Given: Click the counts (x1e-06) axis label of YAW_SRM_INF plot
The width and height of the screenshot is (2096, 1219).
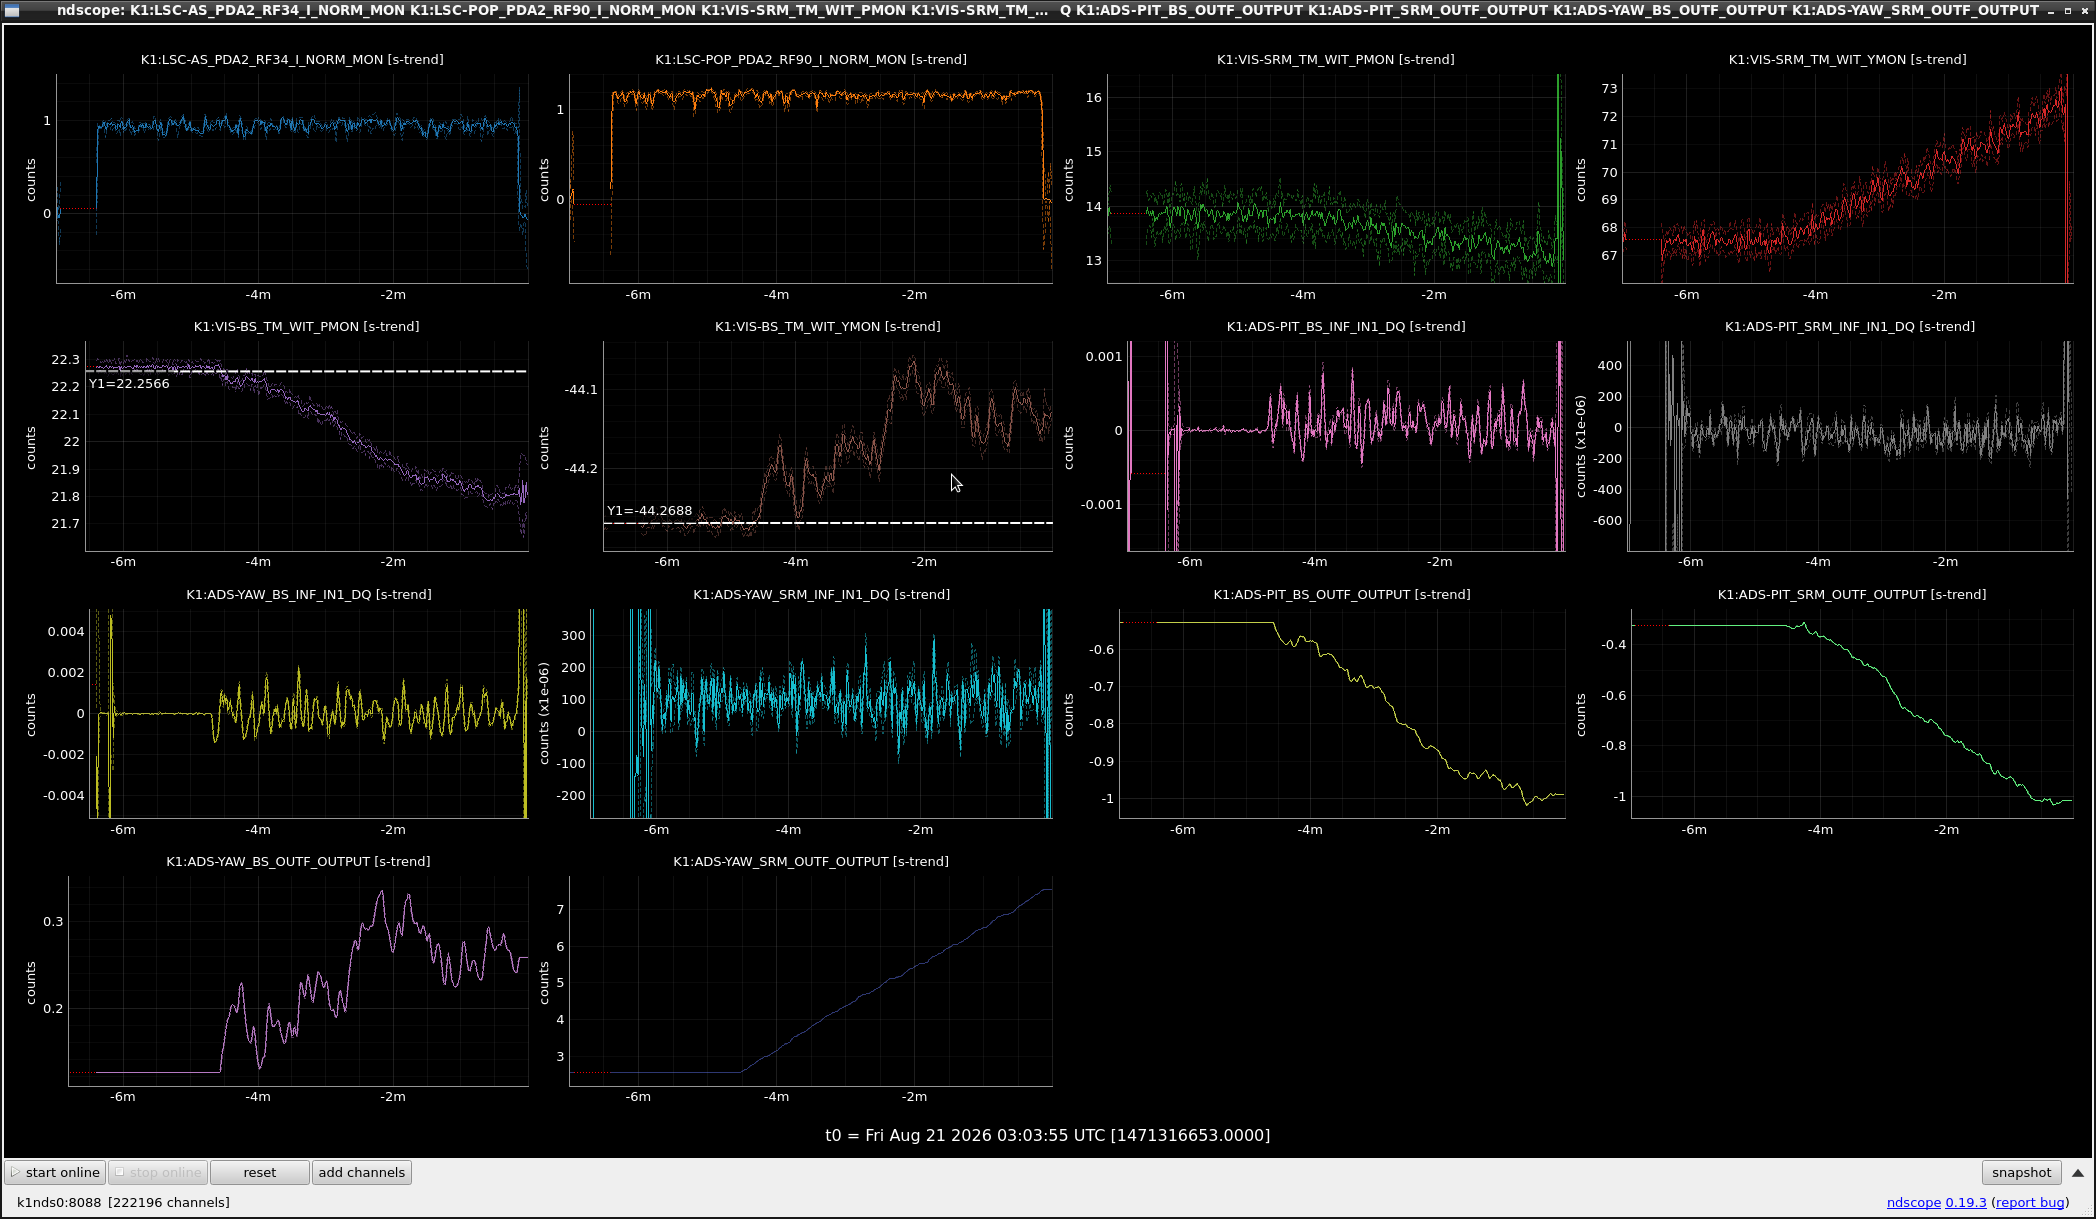Looking at the screenshot, I should click(x=544, y=713).
